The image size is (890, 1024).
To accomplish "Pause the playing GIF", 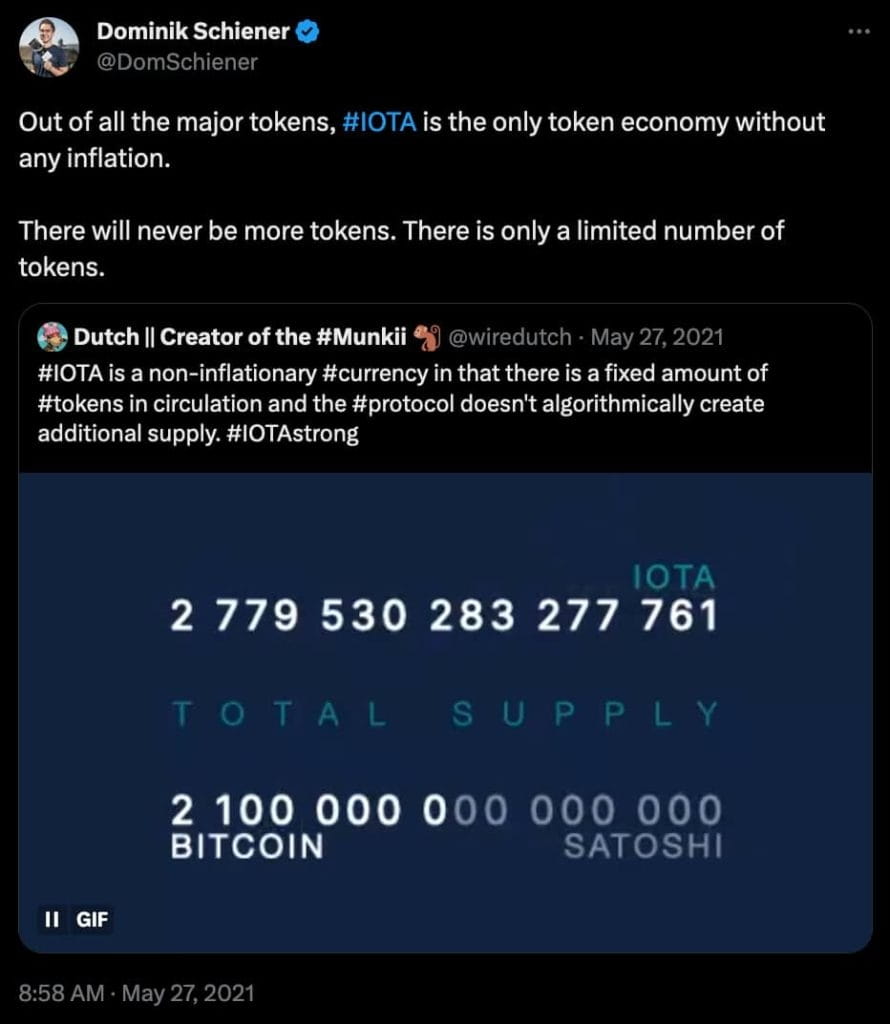I will click(x=51, y=920).
